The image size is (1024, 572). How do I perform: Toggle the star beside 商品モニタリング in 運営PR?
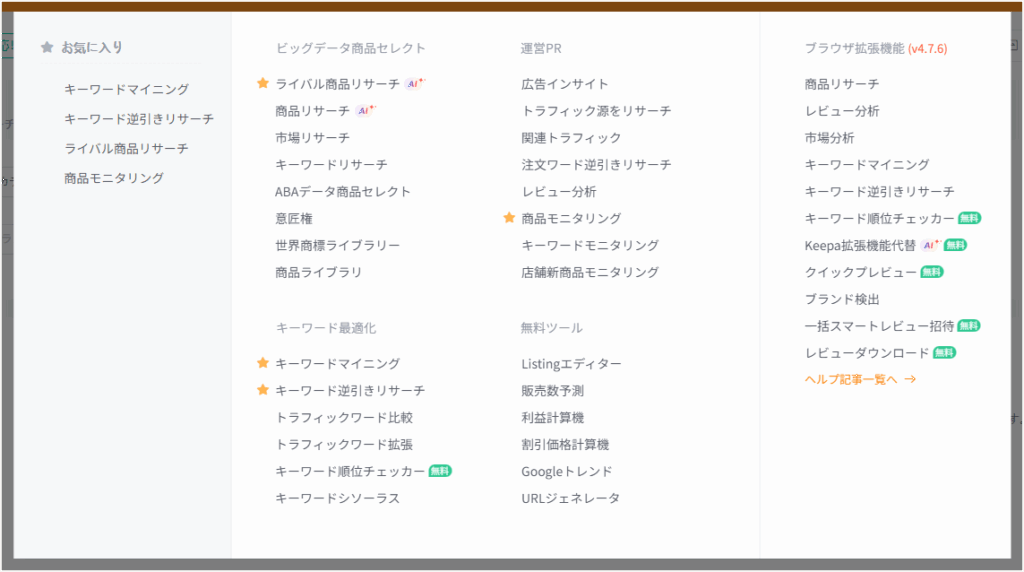click(x=509, y=217)
